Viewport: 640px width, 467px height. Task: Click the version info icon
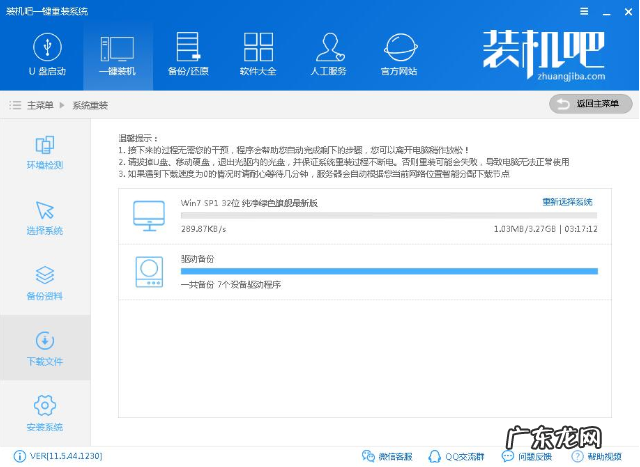19,456
